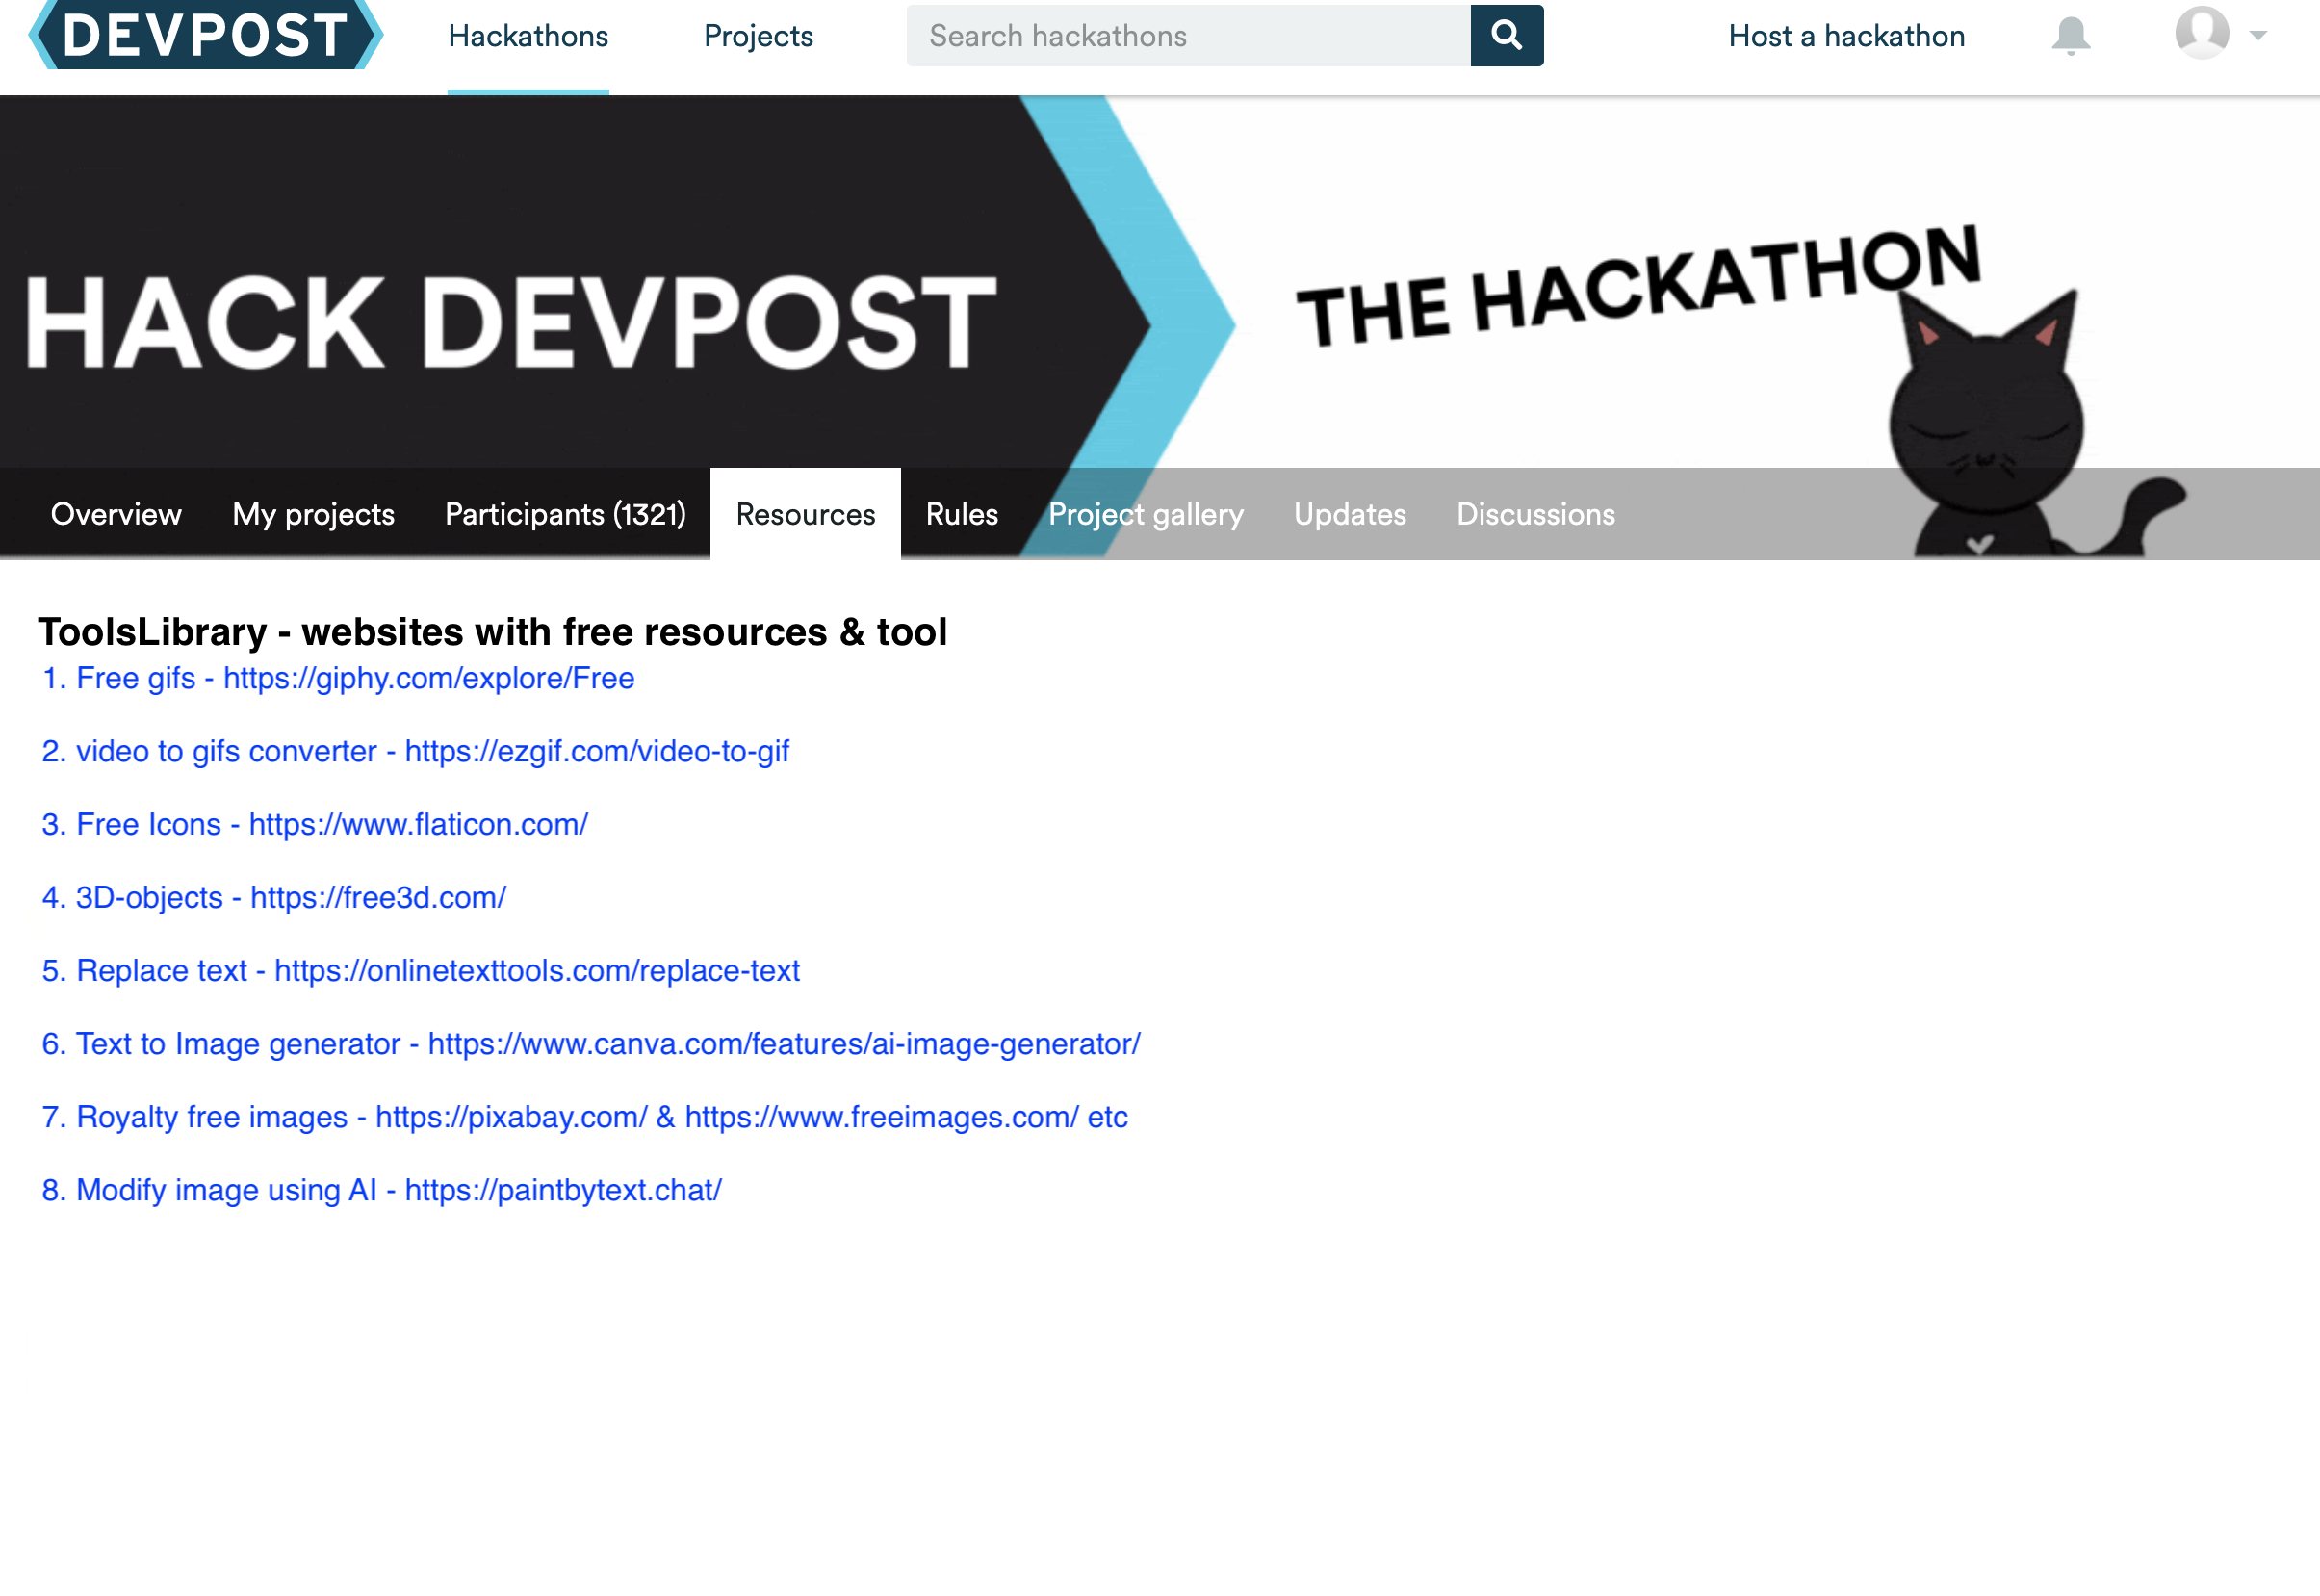Screen dimensions: 2320x1596
Task: Open the Project gallery tab
Action: click(x=1145, y=514)
